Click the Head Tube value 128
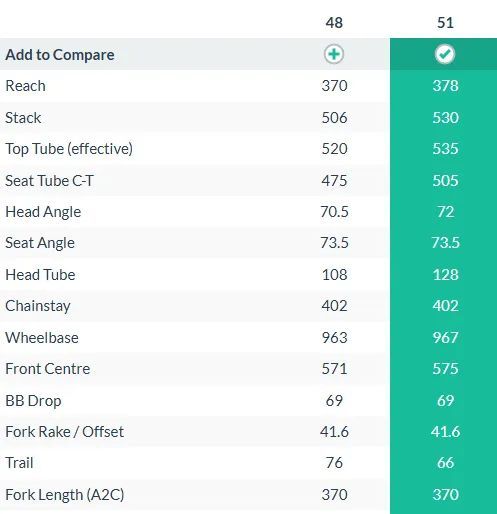Image resolution: width=497 pixels, height=514 pixels. 446,275
